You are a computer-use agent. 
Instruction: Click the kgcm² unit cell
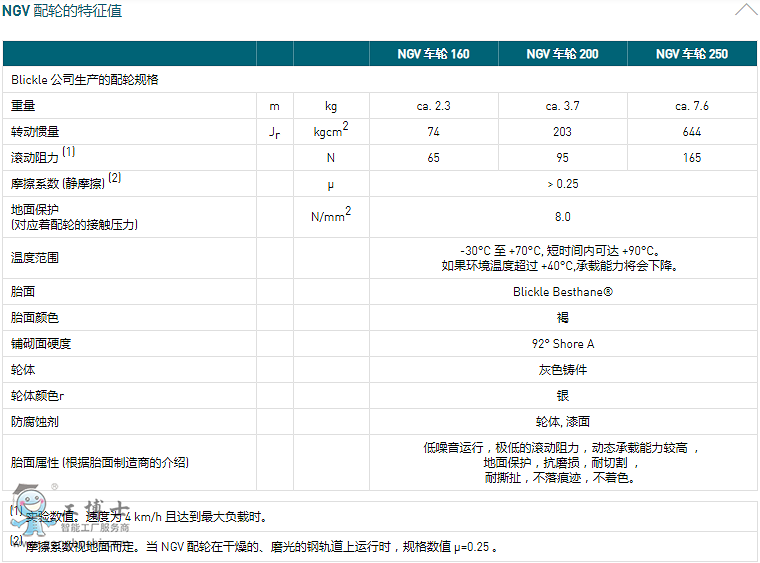coord(330,131)
